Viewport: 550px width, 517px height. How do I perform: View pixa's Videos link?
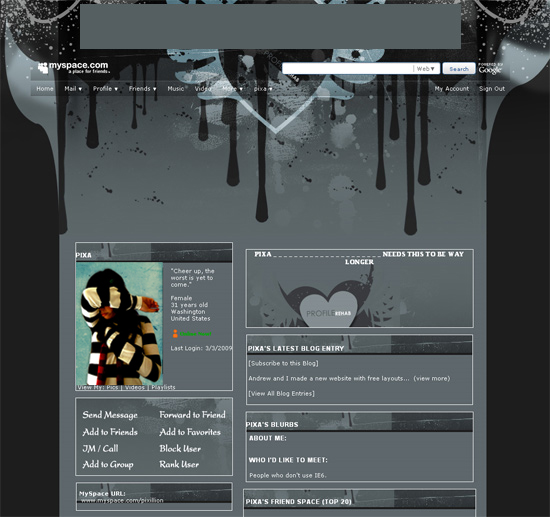pyautogui.click(x=135, y=387)
